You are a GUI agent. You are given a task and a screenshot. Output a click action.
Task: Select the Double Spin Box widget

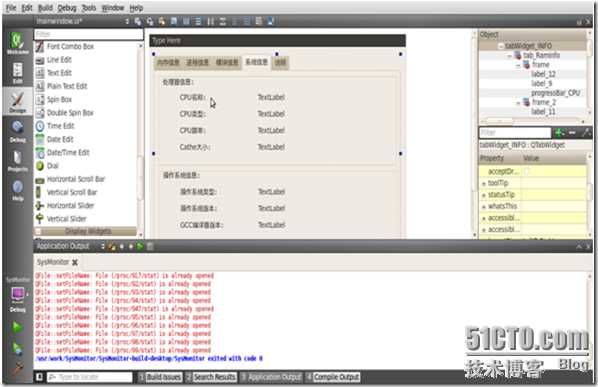[x=64, y=113]
